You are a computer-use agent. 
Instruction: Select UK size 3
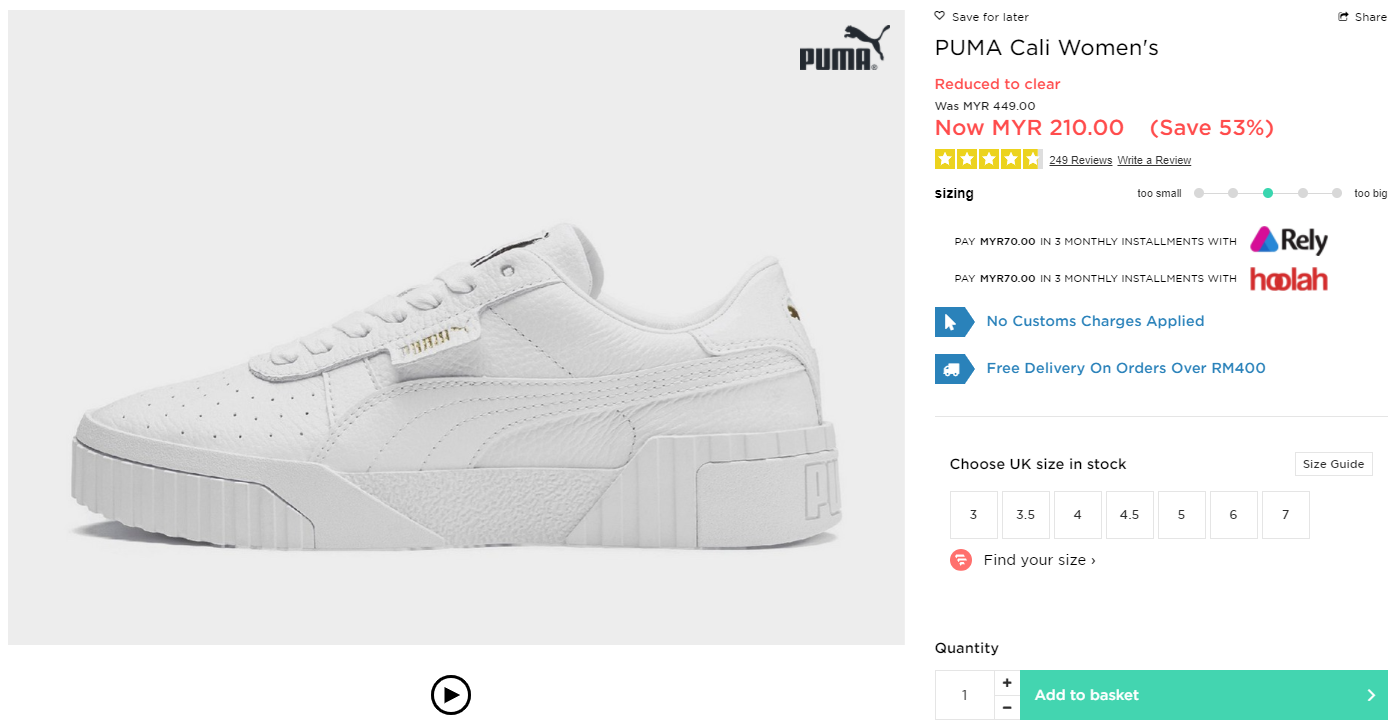973,515
